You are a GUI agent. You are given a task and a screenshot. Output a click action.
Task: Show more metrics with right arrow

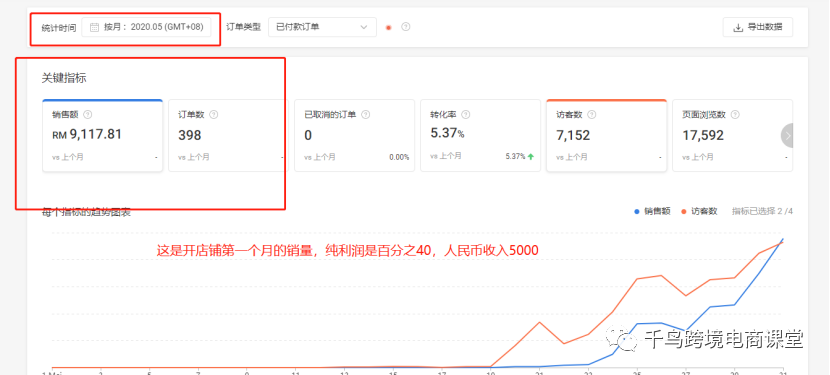click(787, 136)
